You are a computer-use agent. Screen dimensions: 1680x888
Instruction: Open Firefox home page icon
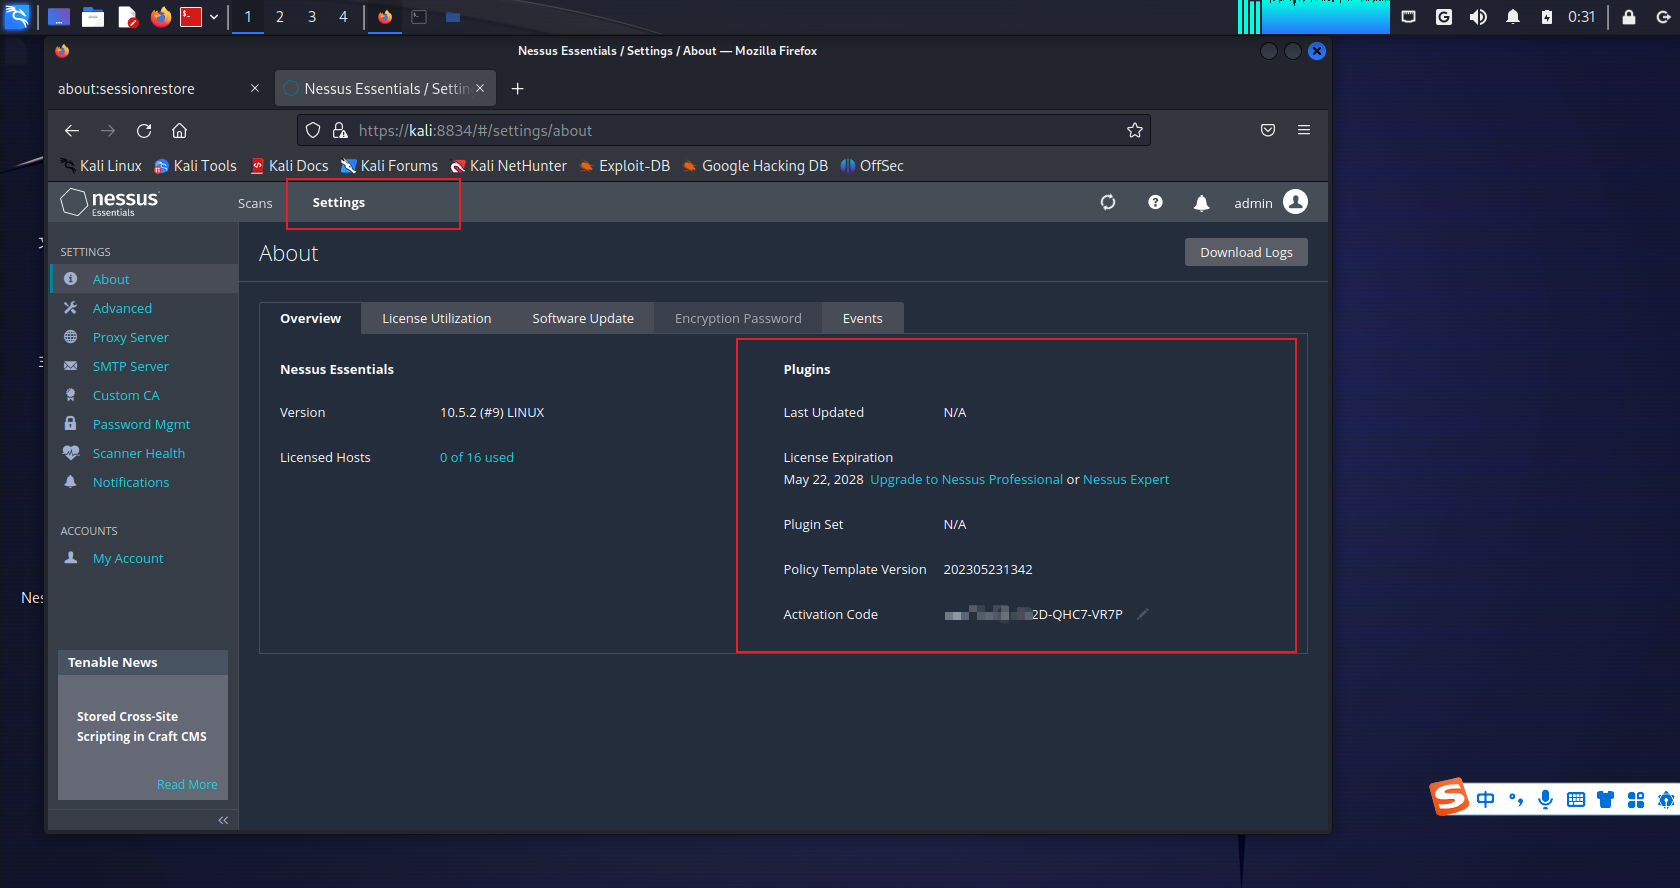pyautogui.click(x=180, y=131)
